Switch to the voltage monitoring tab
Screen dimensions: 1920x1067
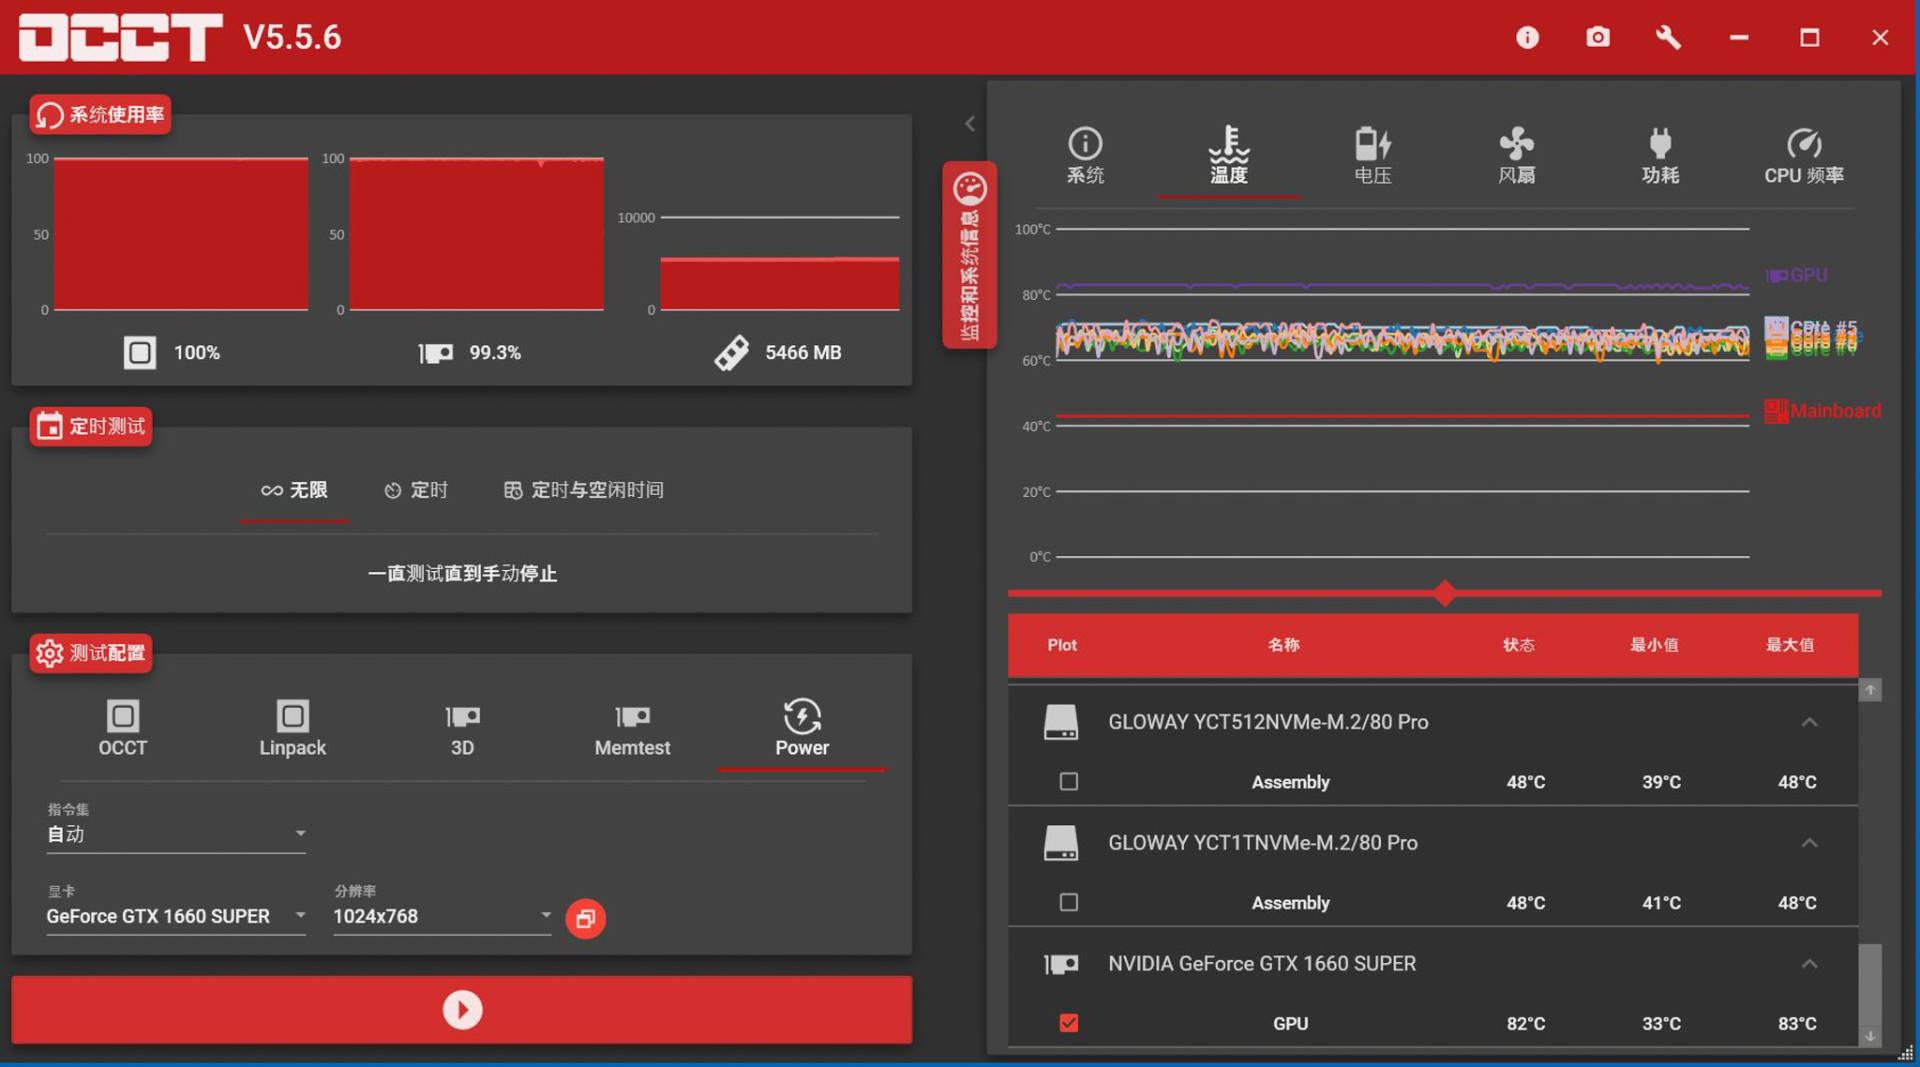[x=1372, y=155]
